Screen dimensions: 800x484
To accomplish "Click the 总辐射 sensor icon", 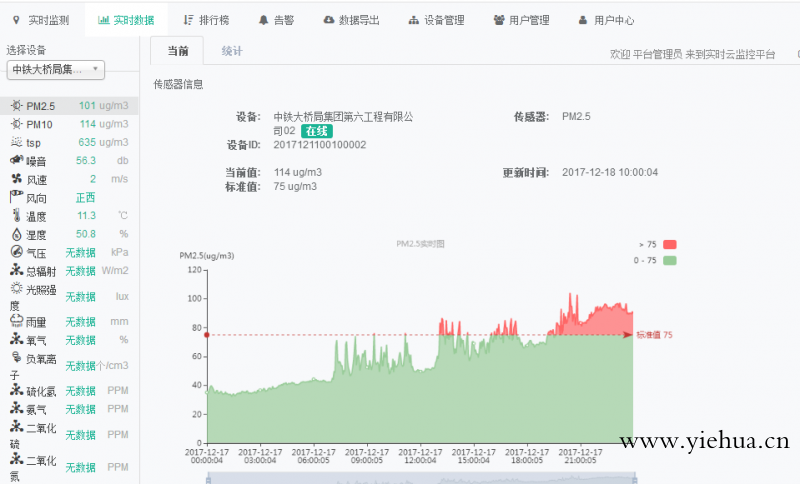I will pos(16,269).
